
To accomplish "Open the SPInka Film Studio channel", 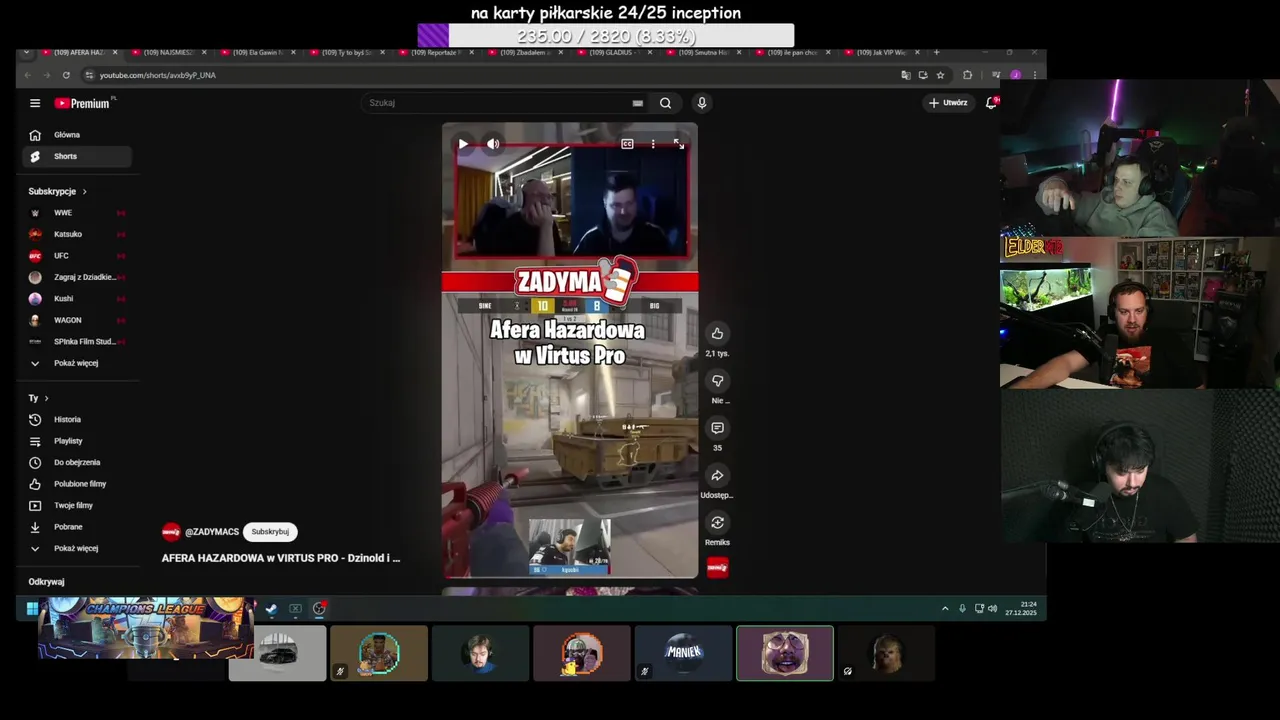I will [77, 342].
